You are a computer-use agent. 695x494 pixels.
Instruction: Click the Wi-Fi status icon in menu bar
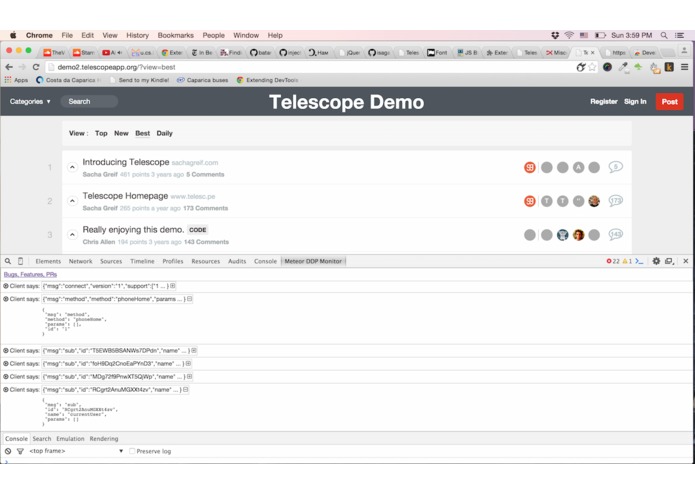[x=569, y=35]
